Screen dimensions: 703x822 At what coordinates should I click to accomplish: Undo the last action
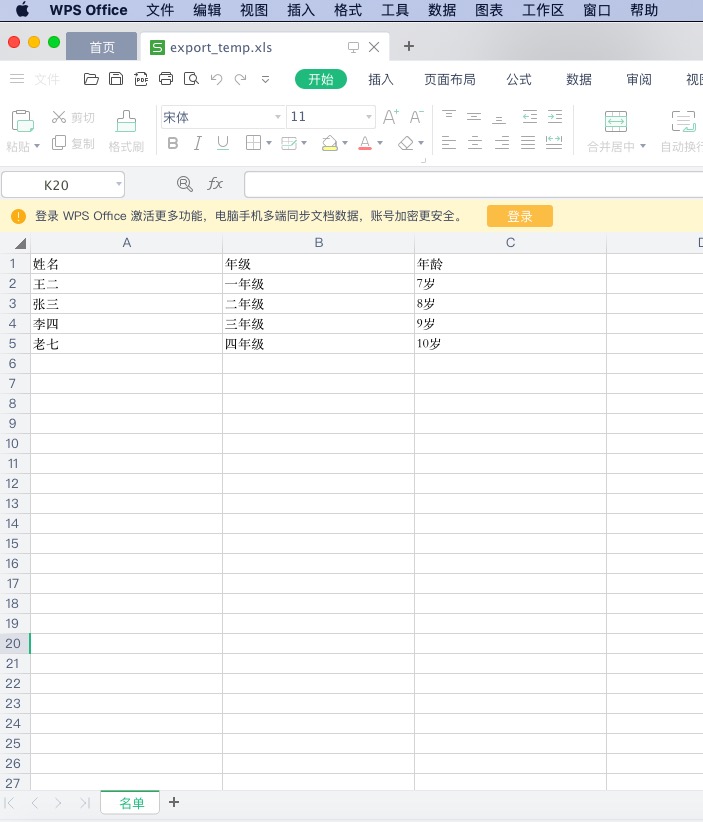click(216, 79)
